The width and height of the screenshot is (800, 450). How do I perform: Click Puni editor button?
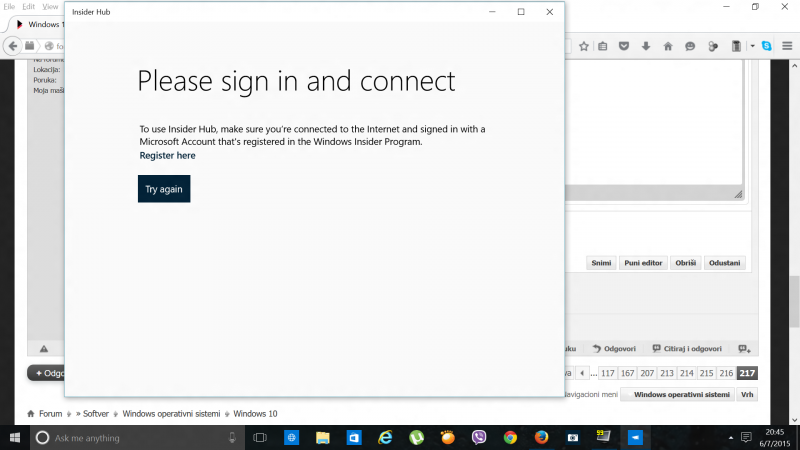pyautogui.click(x=643, y=263)
